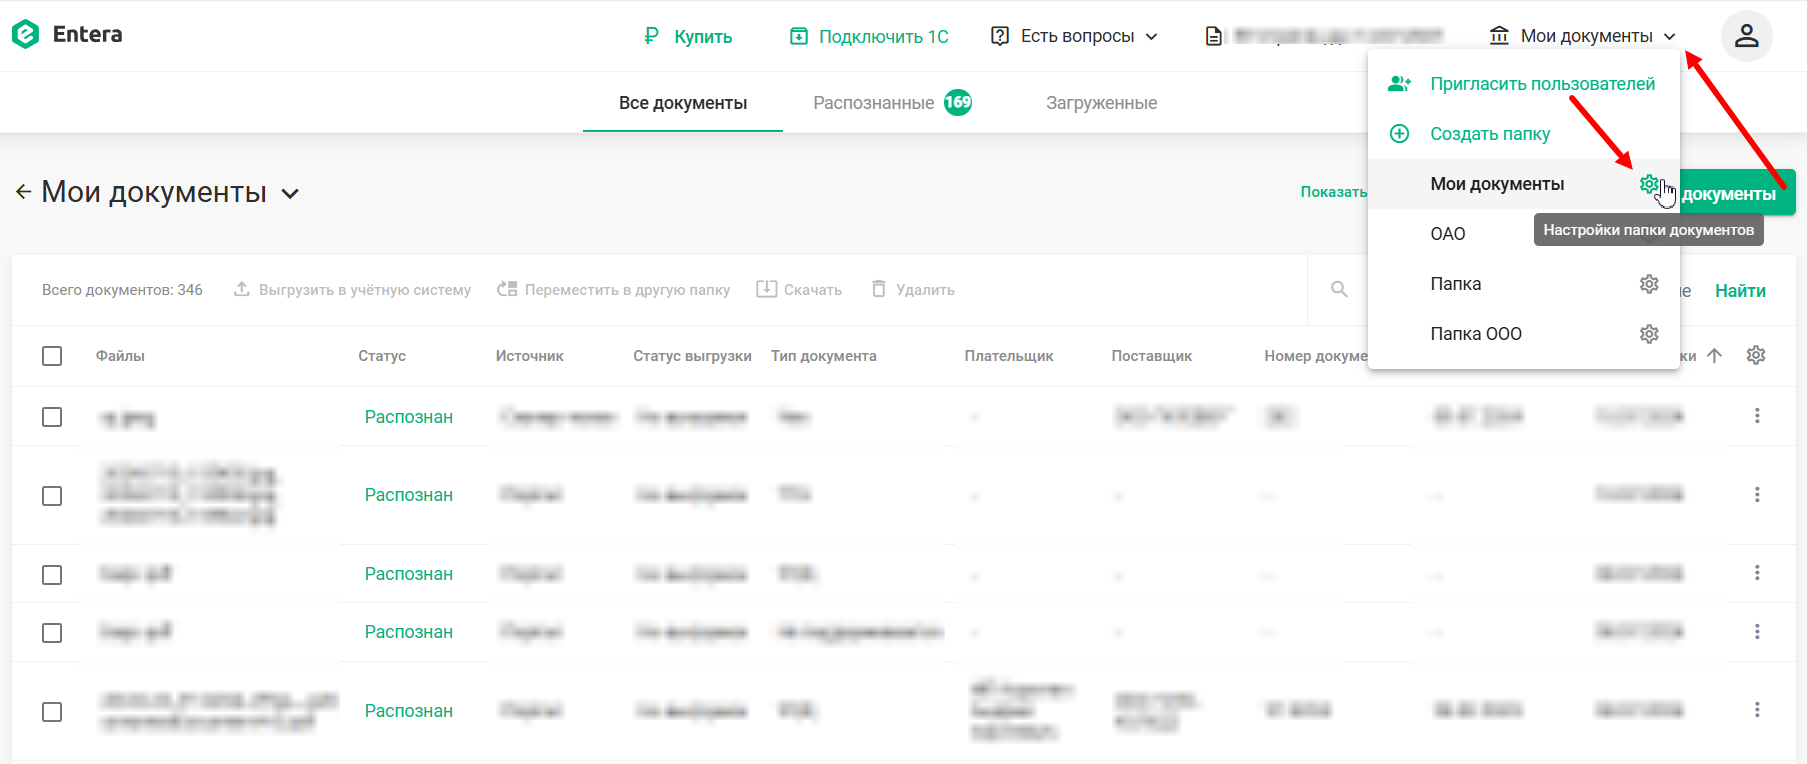This screenshot has height=764, width=1807.
Task: Click the move-to-folder icon
Action: coord(507,289)
